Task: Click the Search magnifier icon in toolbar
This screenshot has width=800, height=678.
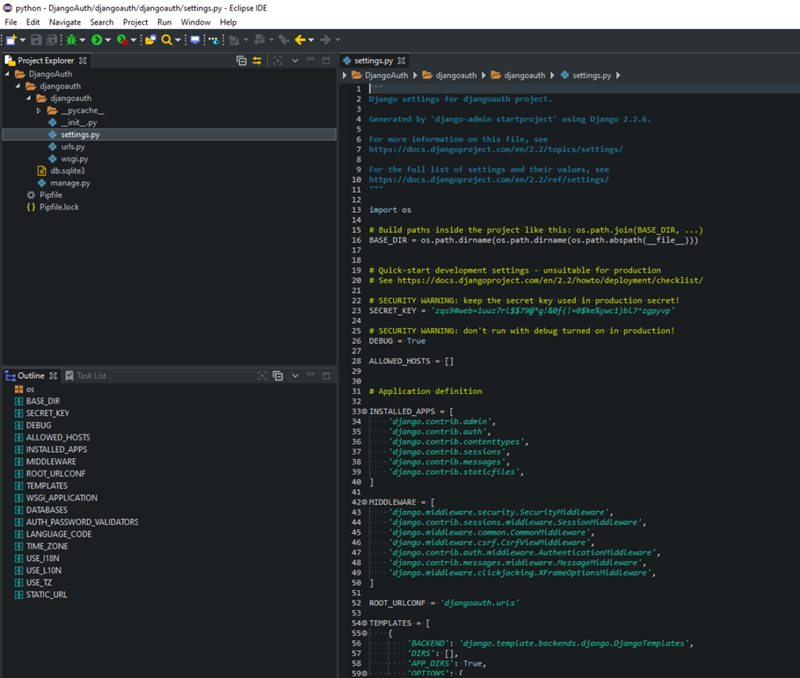Action: pos(167,40)
